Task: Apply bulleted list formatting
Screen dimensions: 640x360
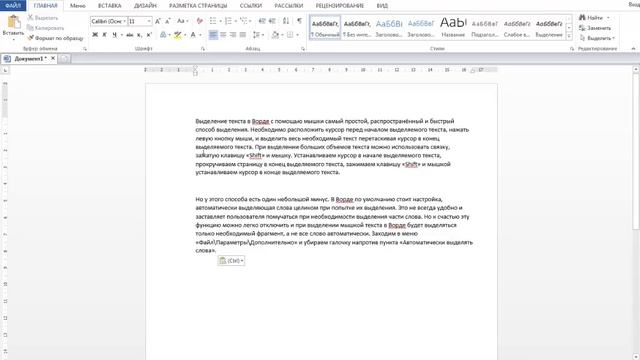Action: click(x=213, y=21)
